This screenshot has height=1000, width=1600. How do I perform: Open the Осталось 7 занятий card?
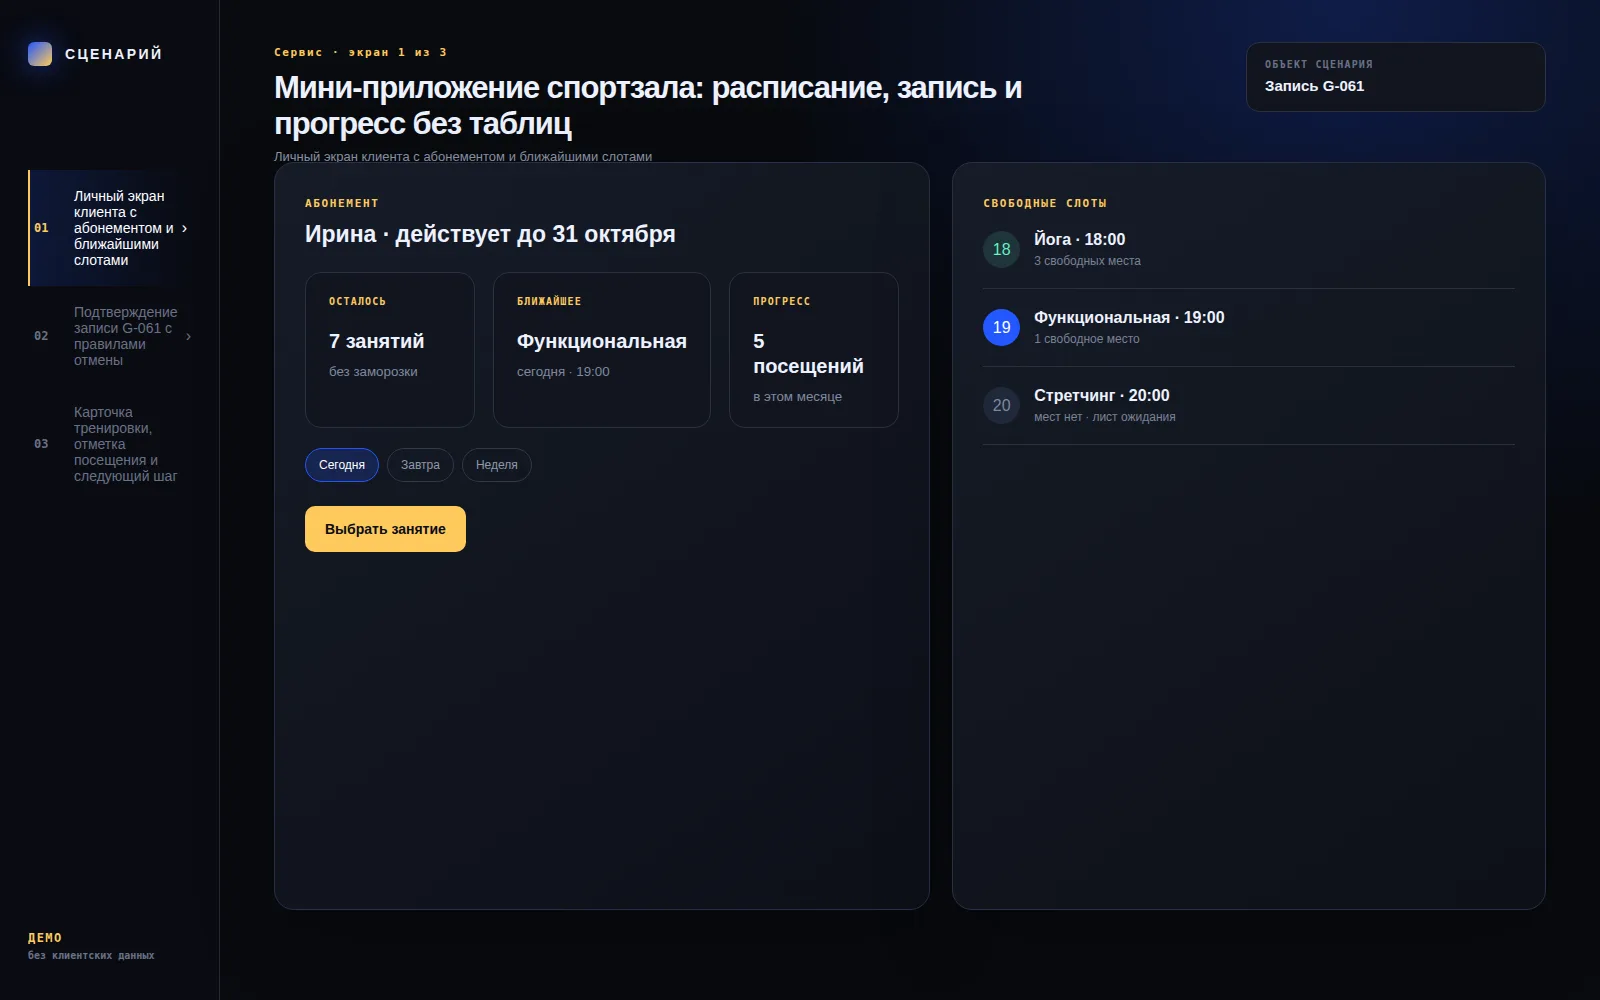click(390, 350)
